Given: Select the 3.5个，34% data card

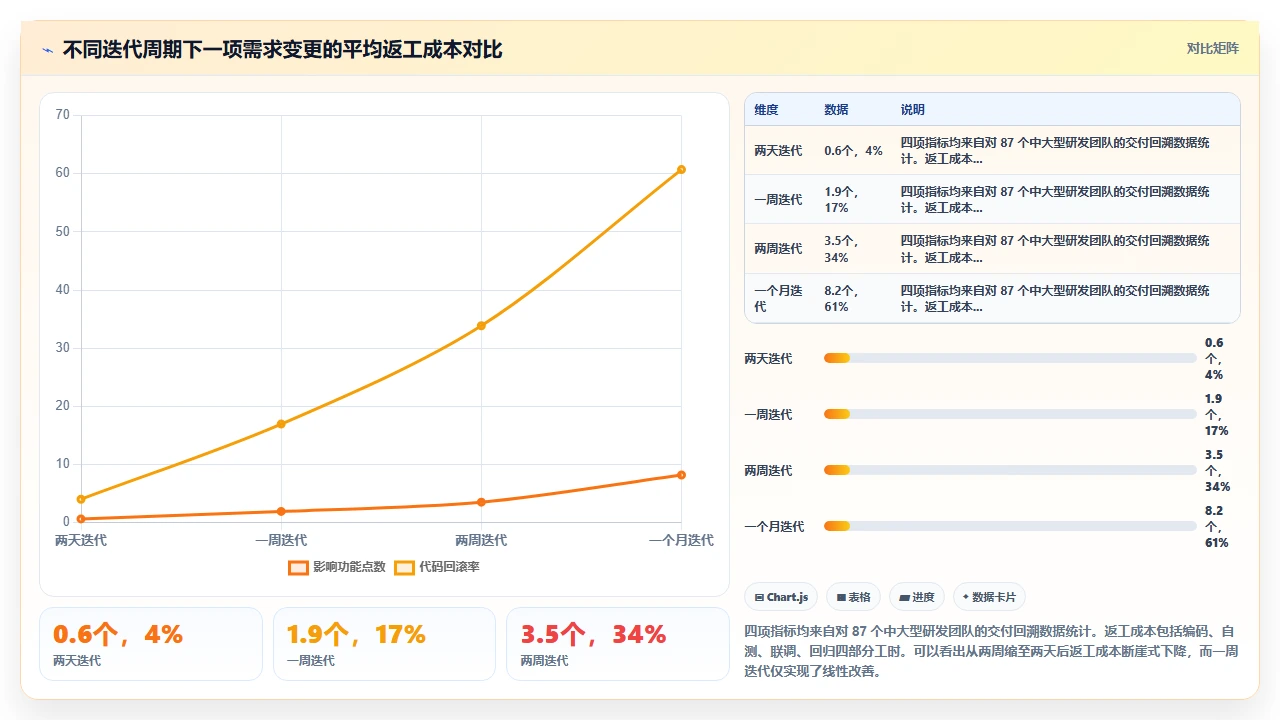Looking at the screenshot, I should 618,644.
